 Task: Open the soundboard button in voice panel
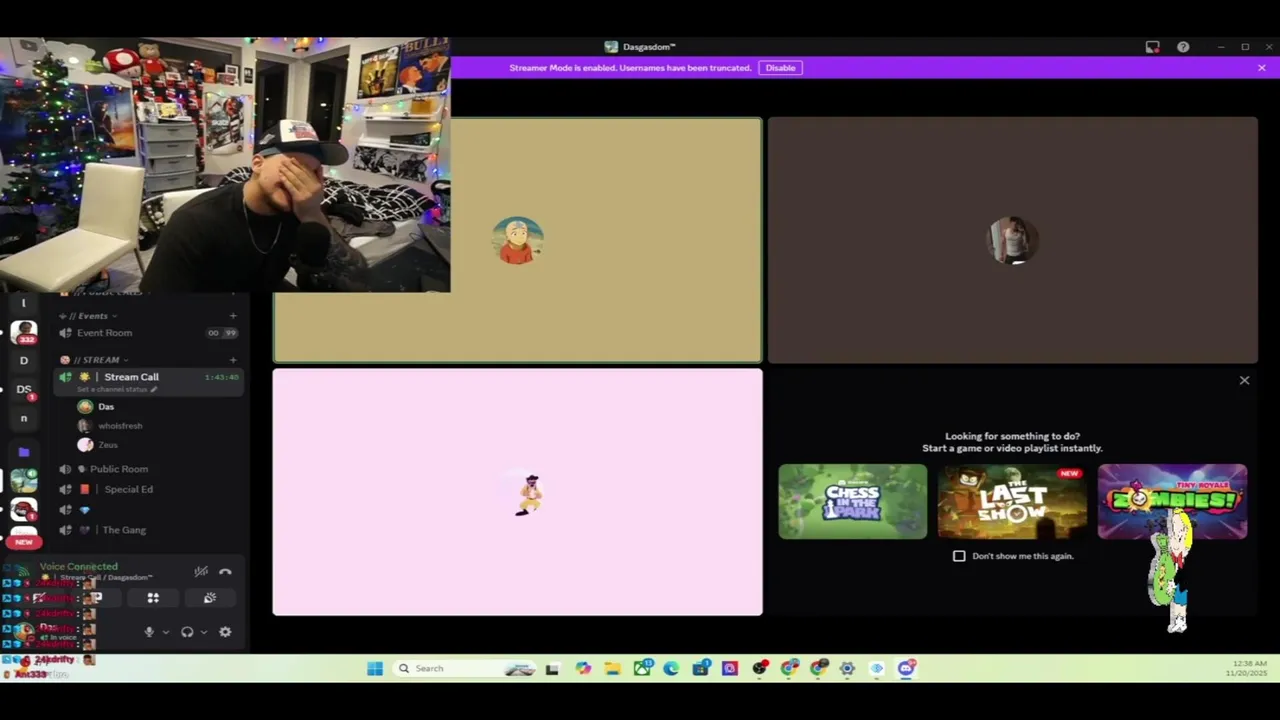coord(210,598)
